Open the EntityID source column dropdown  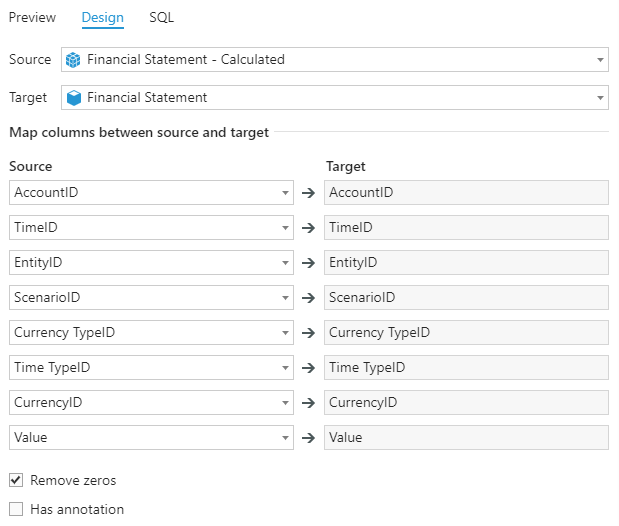(284, 263)
